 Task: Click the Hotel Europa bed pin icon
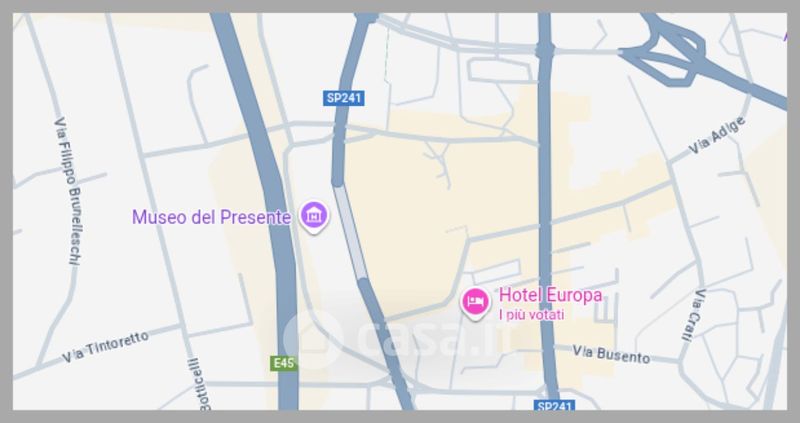[475, 303]
